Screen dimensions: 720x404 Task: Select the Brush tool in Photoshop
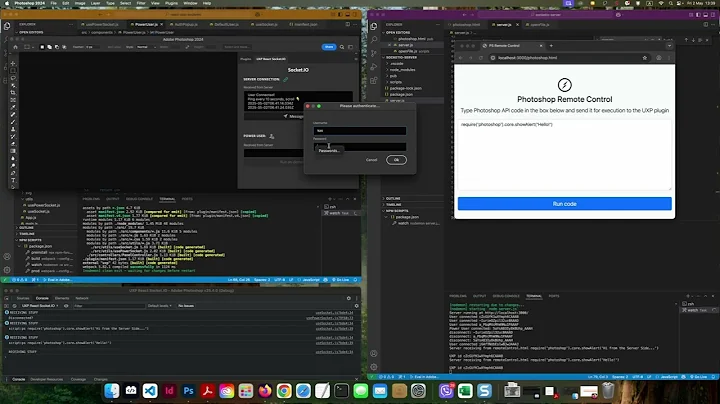[13, 122]
